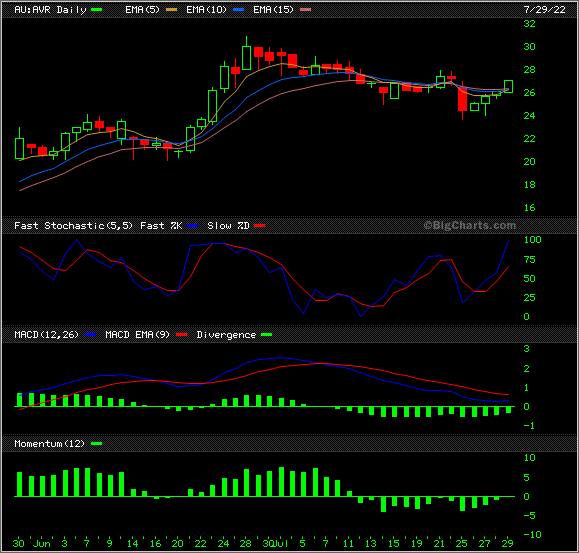Click the 30 price axis label
Viewport: 579px width, 553px height.
point(529,47)
